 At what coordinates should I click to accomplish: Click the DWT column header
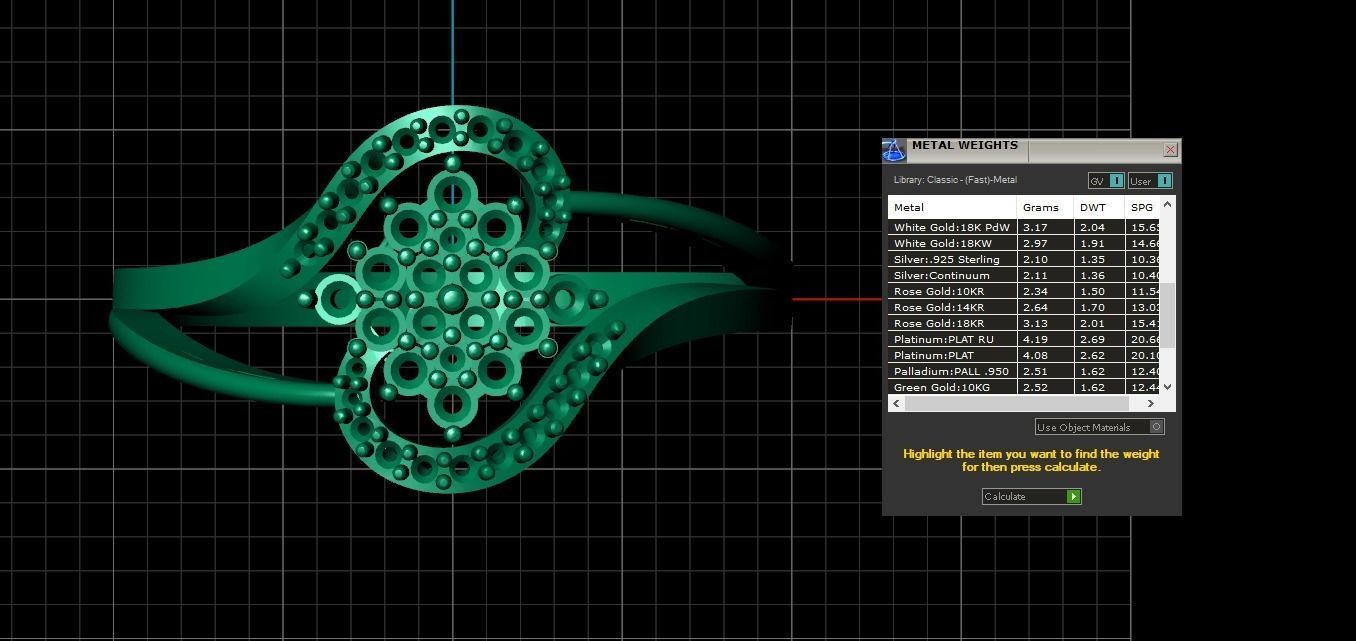(1099, 207)
